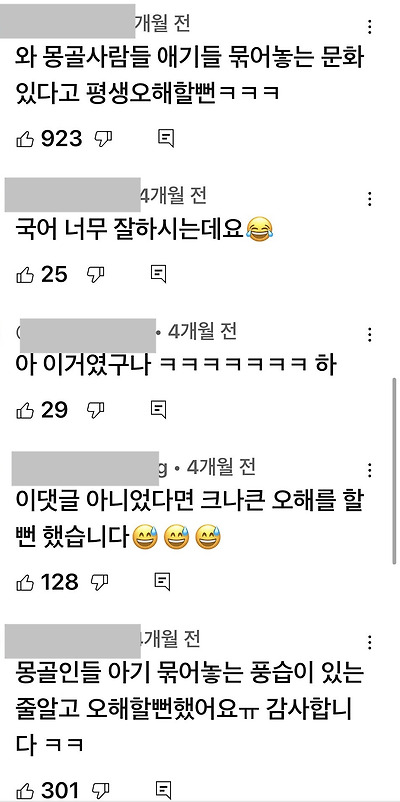Open reply box for 아 이거였구나 comment
400x802 pixels.
tap(159, 409)
